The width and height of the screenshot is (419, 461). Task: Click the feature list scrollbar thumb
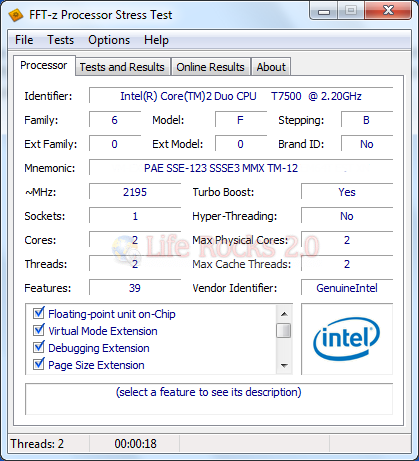tap(284, 331)
